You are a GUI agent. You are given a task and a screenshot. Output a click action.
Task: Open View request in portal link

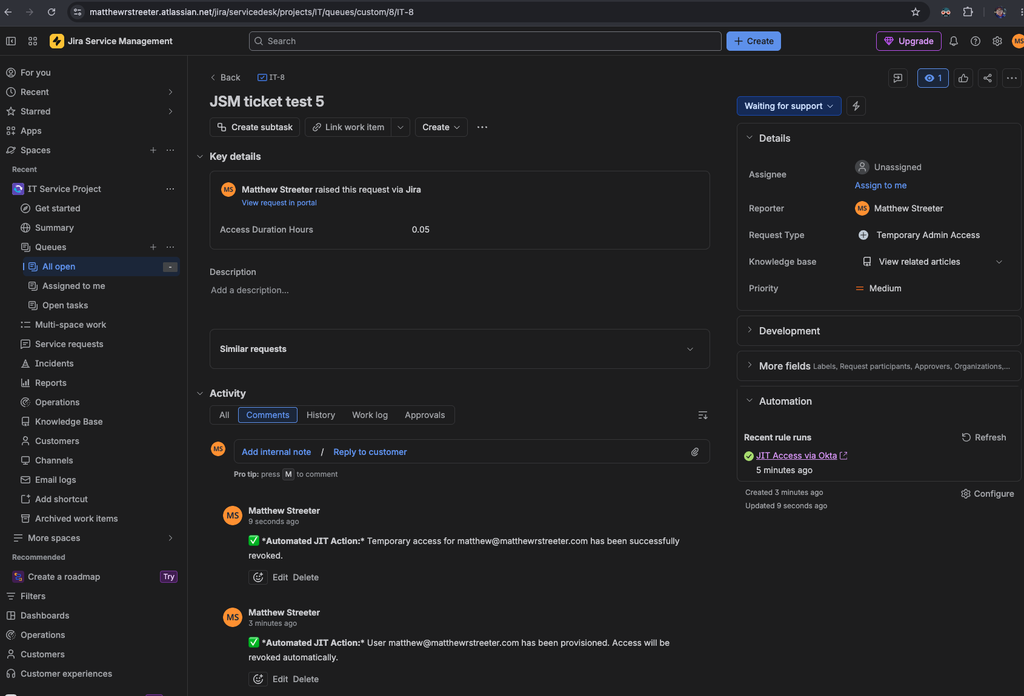(279, 203)
